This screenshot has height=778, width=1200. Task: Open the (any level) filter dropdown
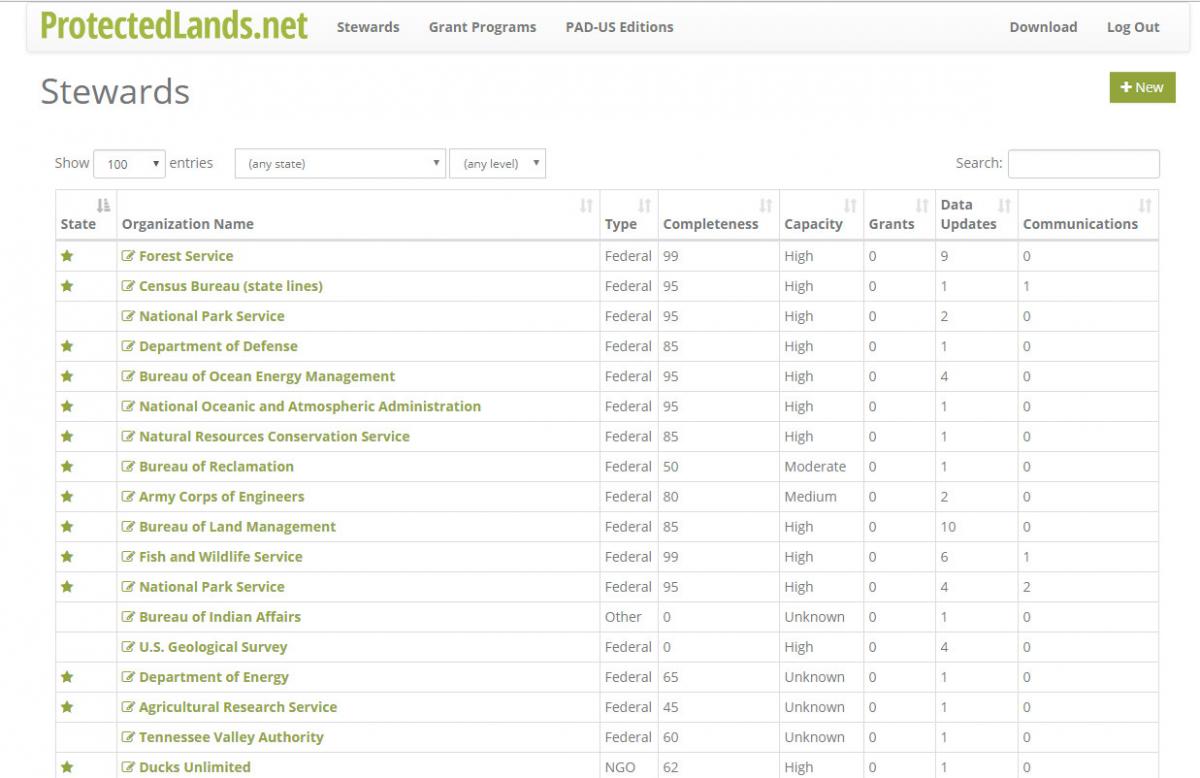[498, 164]
